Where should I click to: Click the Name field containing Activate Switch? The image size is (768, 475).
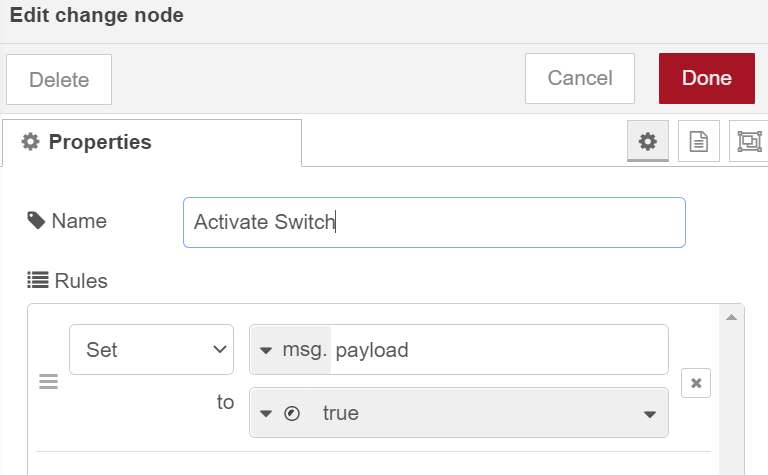coord(434,222)
